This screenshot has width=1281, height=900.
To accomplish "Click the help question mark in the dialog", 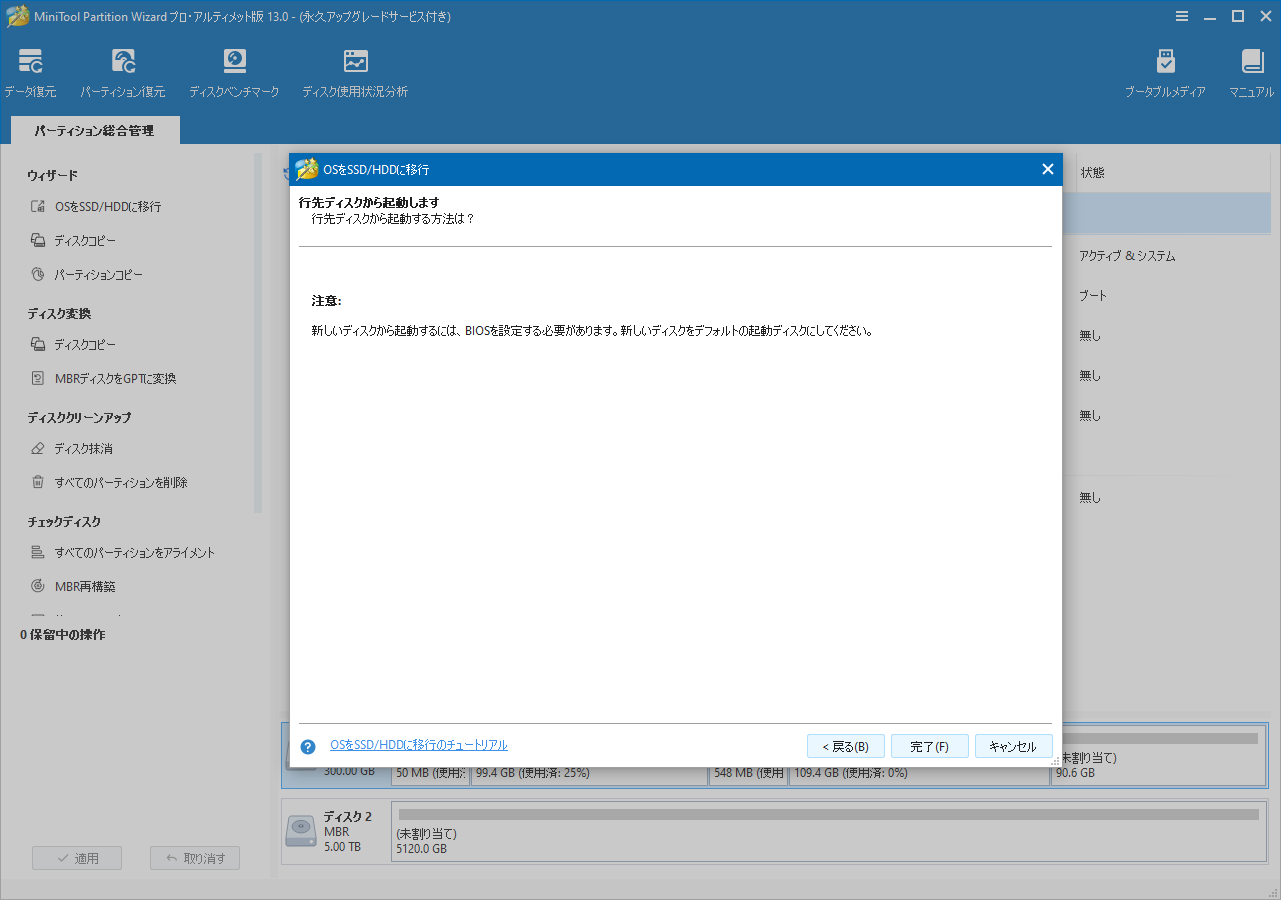I will pos(307,744).
